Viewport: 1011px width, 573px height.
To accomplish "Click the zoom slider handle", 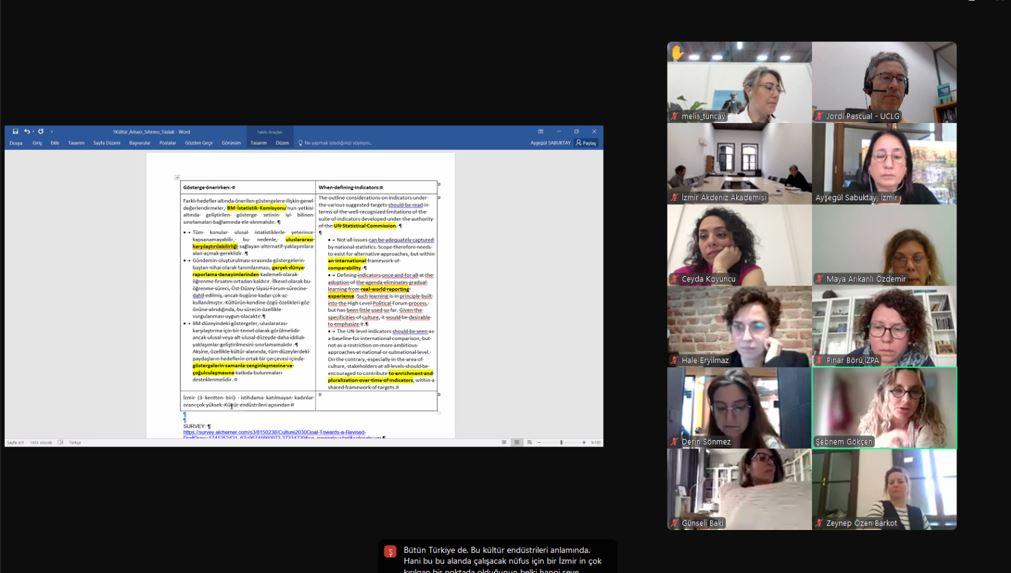I will [561, 442].
